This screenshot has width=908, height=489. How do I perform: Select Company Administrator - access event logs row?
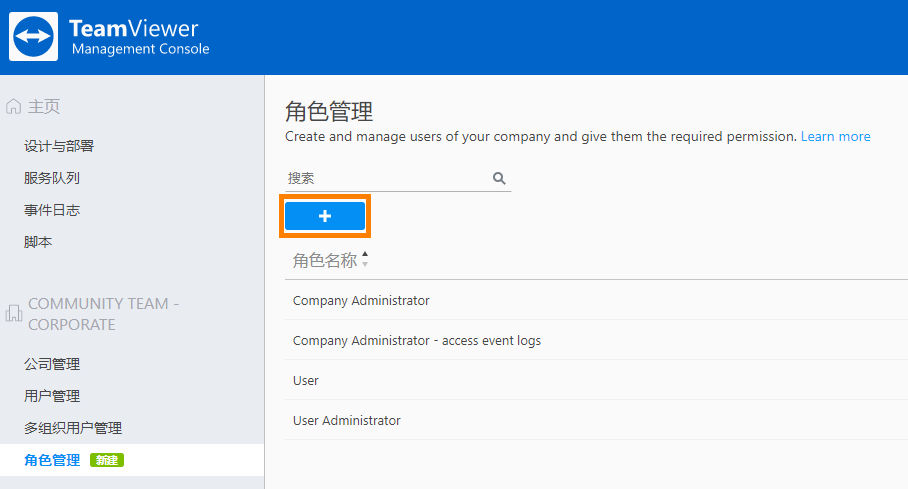pos(596,340)
